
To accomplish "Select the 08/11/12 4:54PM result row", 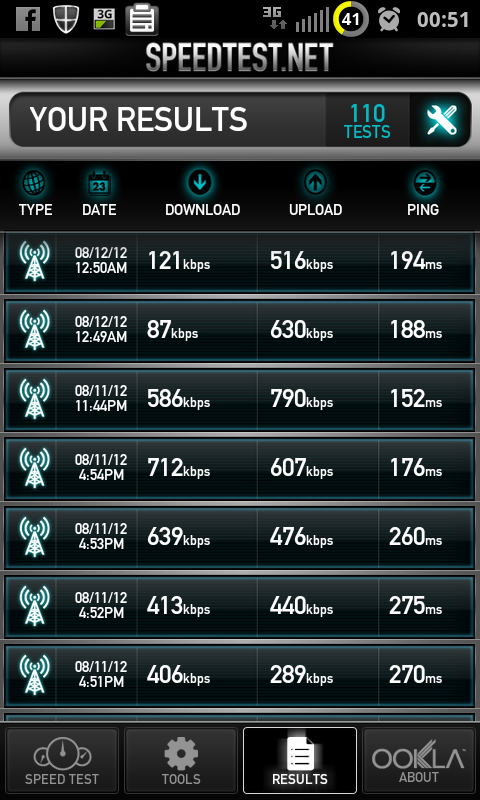I will [x=240, y=468].
